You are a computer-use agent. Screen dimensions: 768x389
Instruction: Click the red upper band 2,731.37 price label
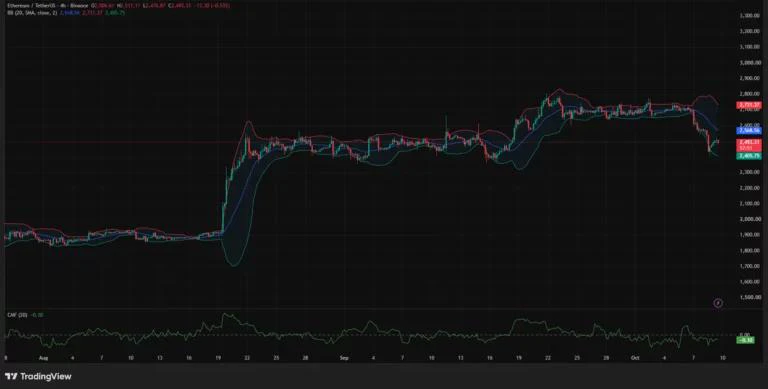[x=749, y=105]
